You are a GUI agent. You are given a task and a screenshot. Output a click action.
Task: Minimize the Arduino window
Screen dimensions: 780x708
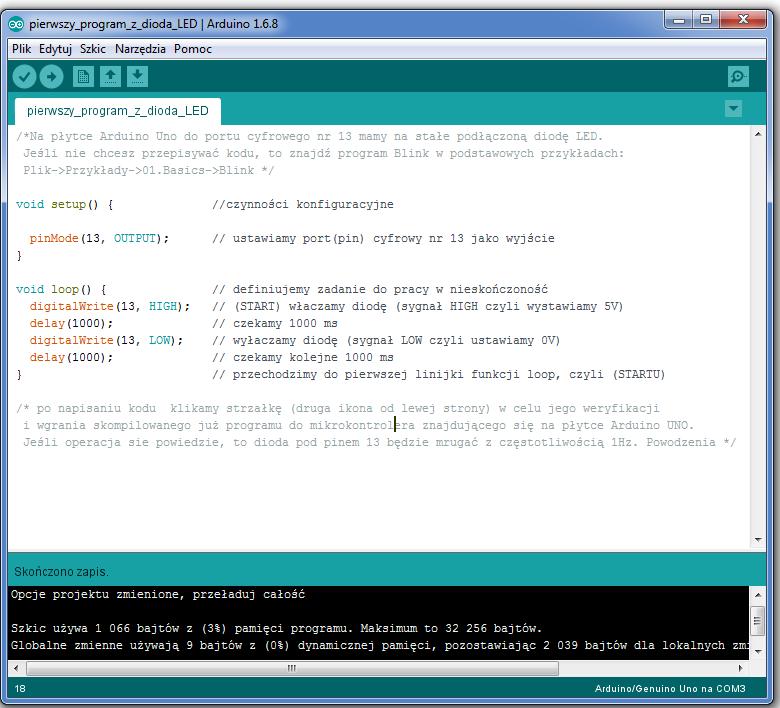[x=679, y=20]
